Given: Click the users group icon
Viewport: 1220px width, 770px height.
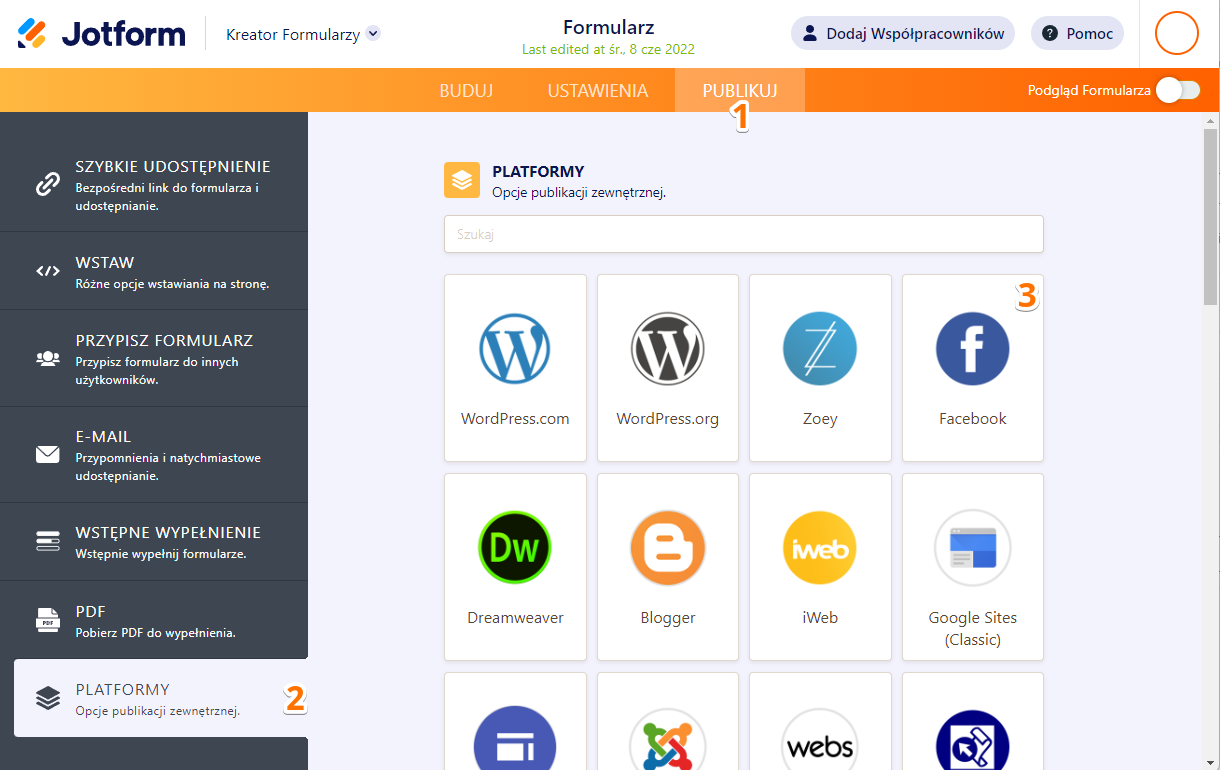Looking at the screenshot, I should 48,358.
